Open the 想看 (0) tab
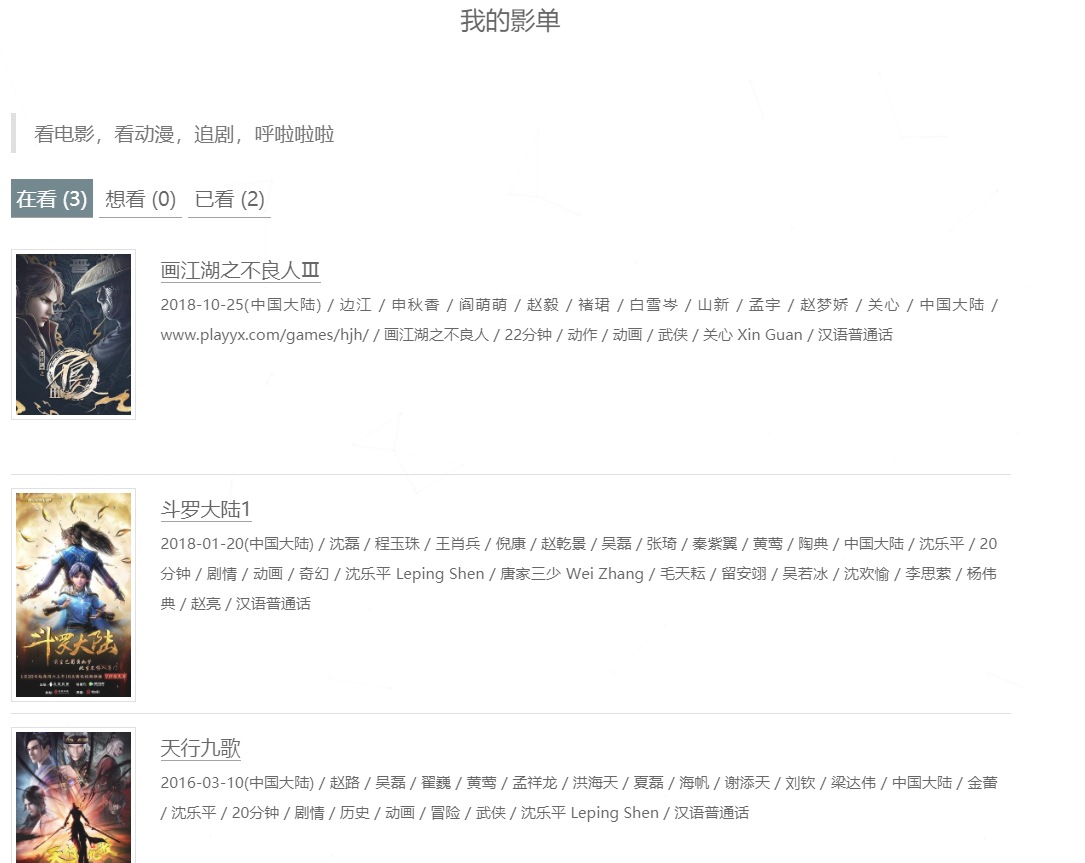The width and height of the screenshot is (1085, 863). tap(140, 199)
